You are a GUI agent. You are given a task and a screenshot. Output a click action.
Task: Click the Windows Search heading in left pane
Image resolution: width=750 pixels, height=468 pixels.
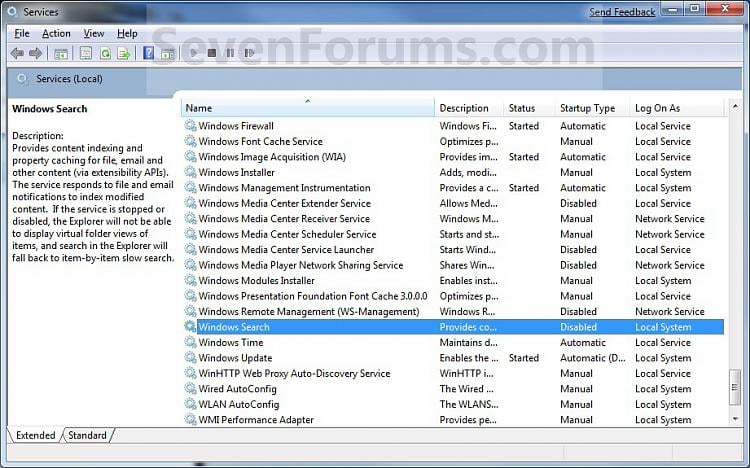point(50,109)
